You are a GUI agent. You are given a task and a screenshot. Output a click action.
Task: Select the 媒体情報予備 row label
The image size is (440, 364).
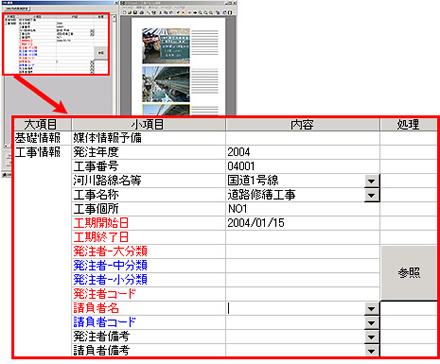click(x=107, y=138)
